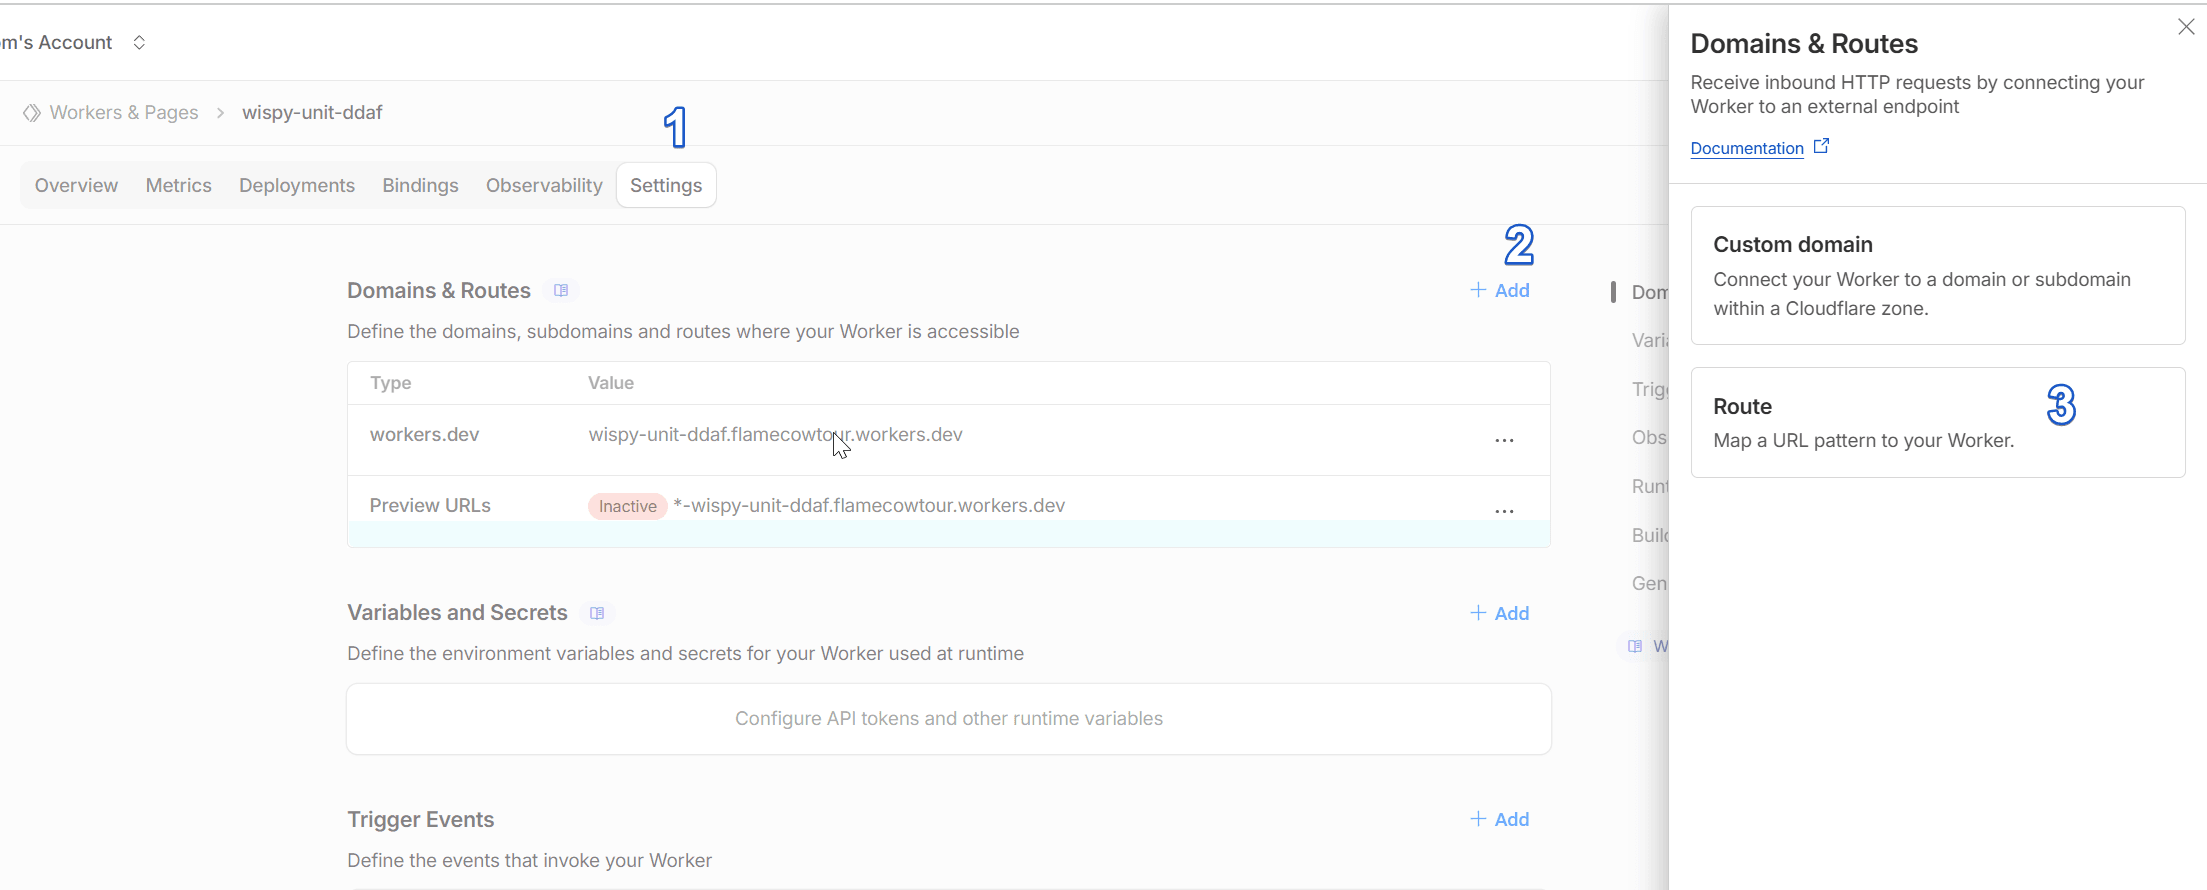Open three-dot menu for workers.dev row
This screenshot has width=2207, height=890.
[1504, 440]
